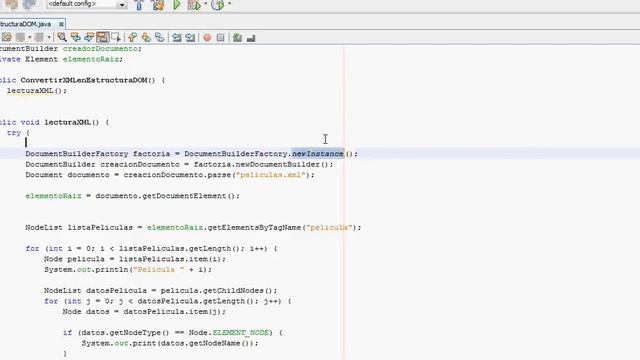Image resolution: width=640 pixels, height=360 pixels.
Task: Go Forward in editor history
Action: (39, 38)
